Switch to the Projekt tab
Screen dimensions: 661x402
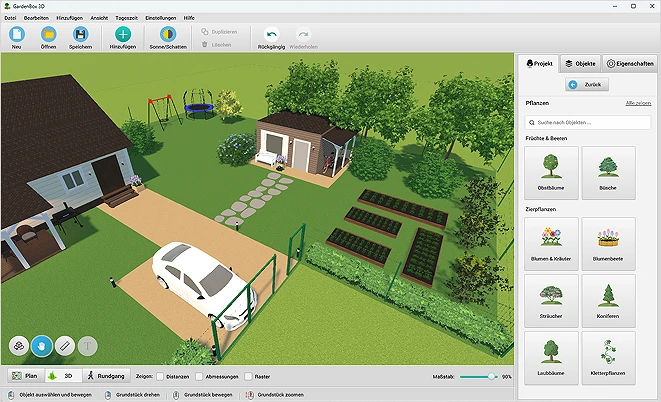pyautogui.click(x=539, y=64)
